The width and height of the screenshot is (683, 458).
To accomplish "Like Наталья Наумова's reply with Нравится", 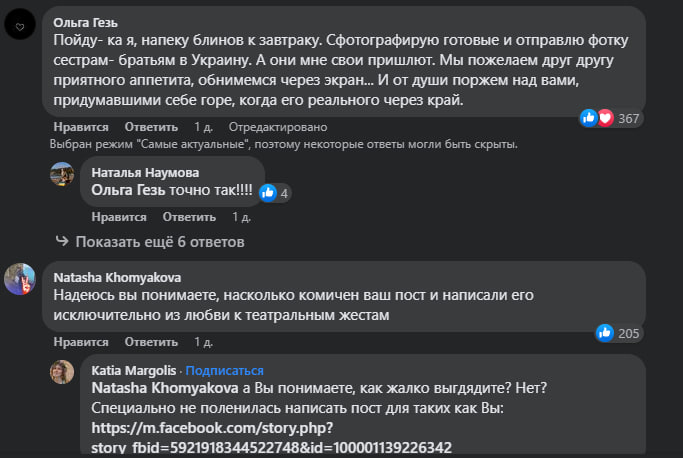I will (118, 216).
